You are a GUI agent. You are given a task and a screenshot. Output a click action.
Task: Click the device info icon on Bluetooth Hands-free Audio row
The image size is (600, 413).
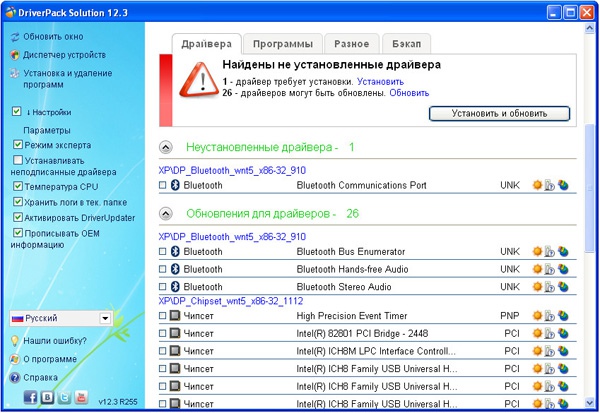point(549,269)
